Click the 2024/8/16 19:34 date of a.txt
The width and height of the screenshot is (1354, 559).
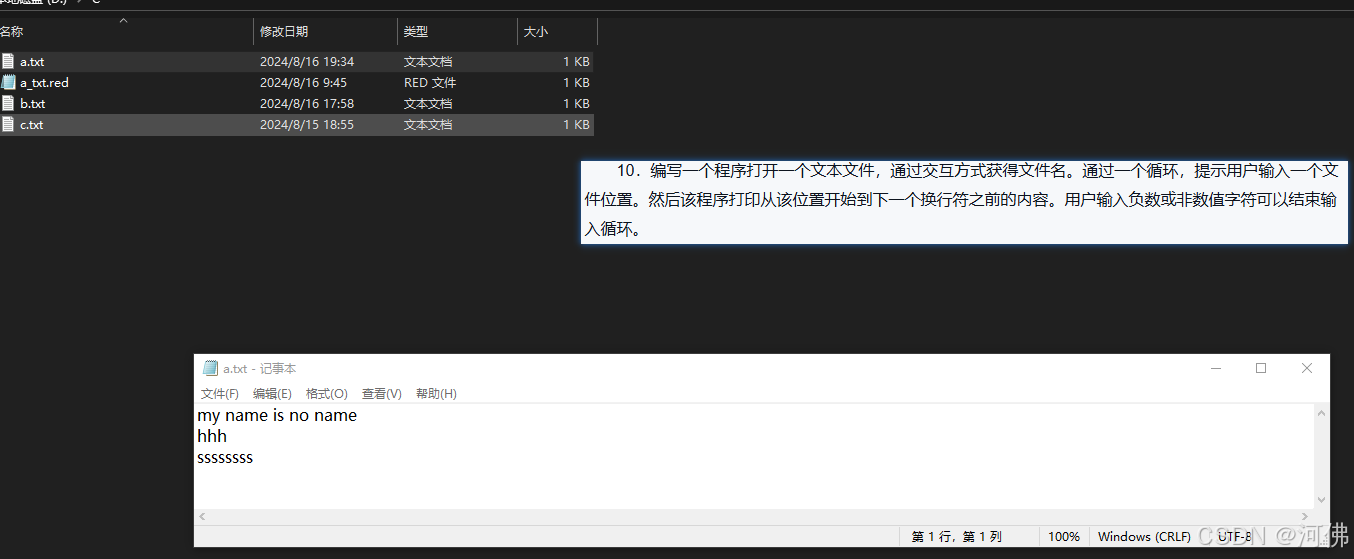(x=307, y=62)
